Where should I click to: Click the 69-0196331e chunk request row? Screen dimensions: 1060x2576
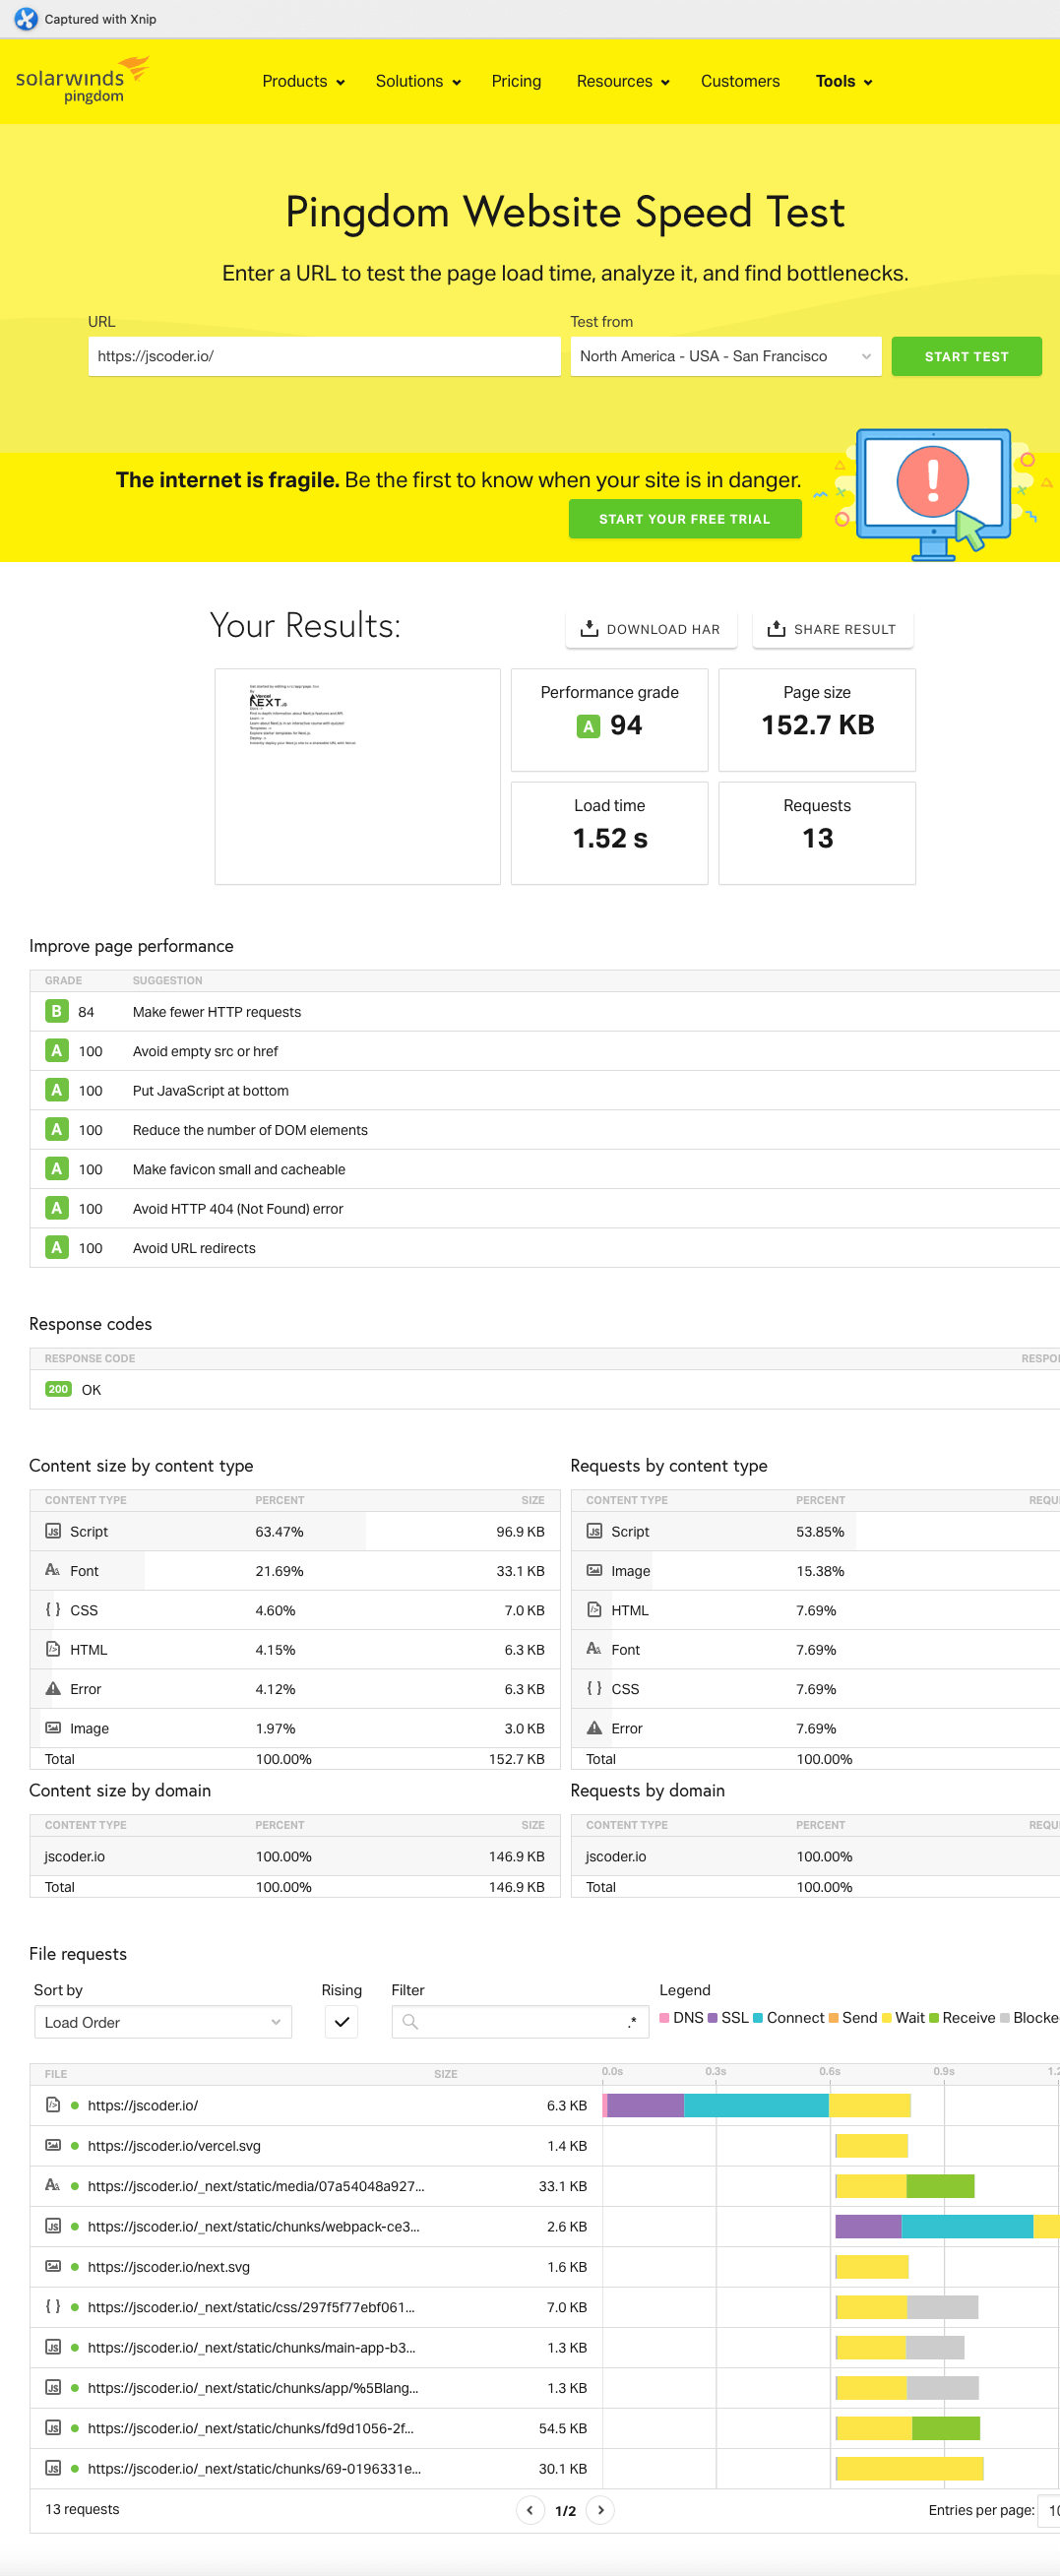click(545, 2468)
